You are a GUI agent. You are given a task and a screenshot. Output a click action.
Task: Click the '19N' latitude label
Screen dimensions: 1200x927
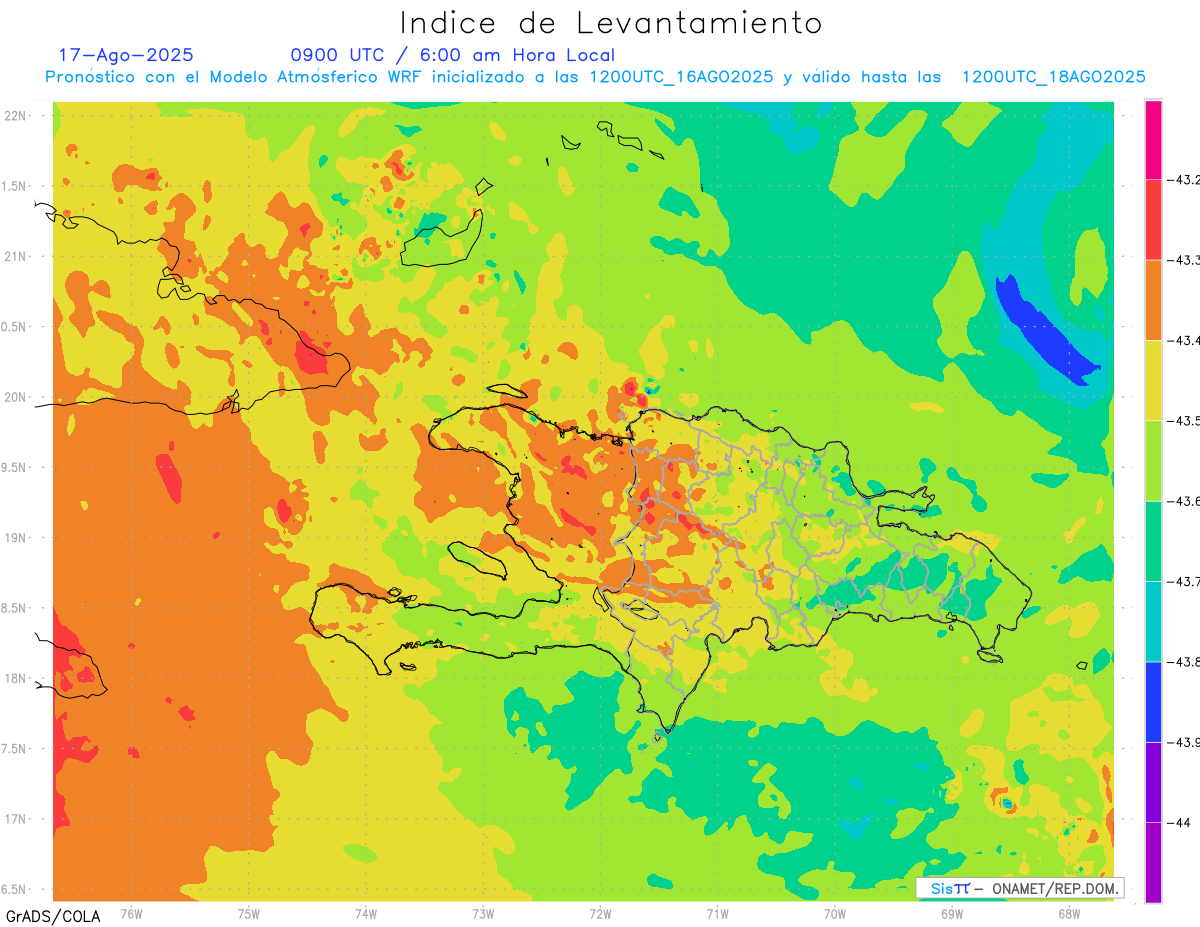(x=16, y=537)
